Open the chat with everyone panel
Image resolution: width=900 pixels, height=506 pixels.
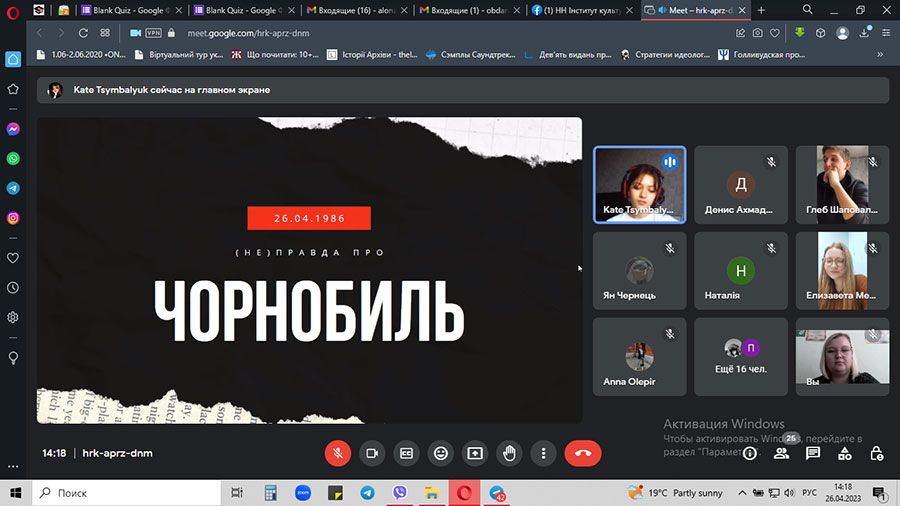point(813,453)
